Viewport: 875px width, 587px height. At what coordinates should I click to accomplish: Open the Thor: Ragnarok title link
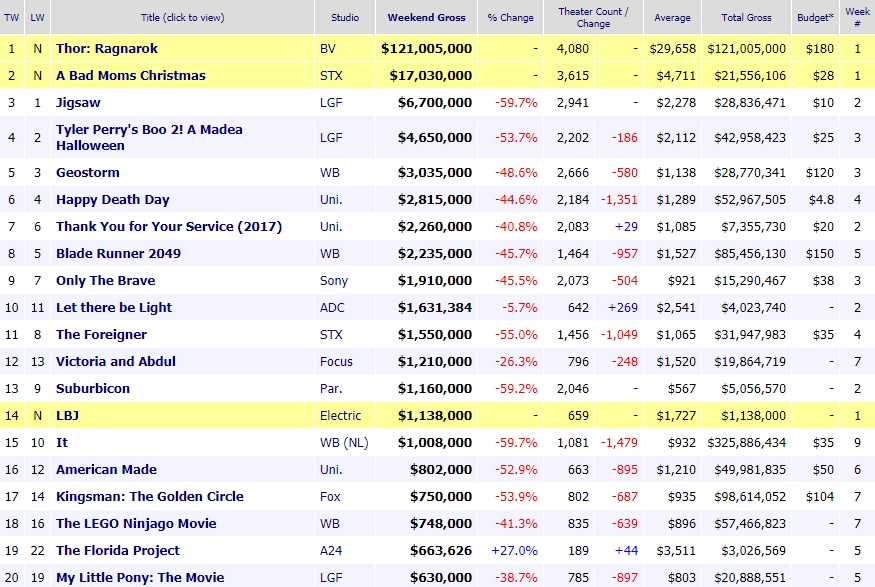107,49
